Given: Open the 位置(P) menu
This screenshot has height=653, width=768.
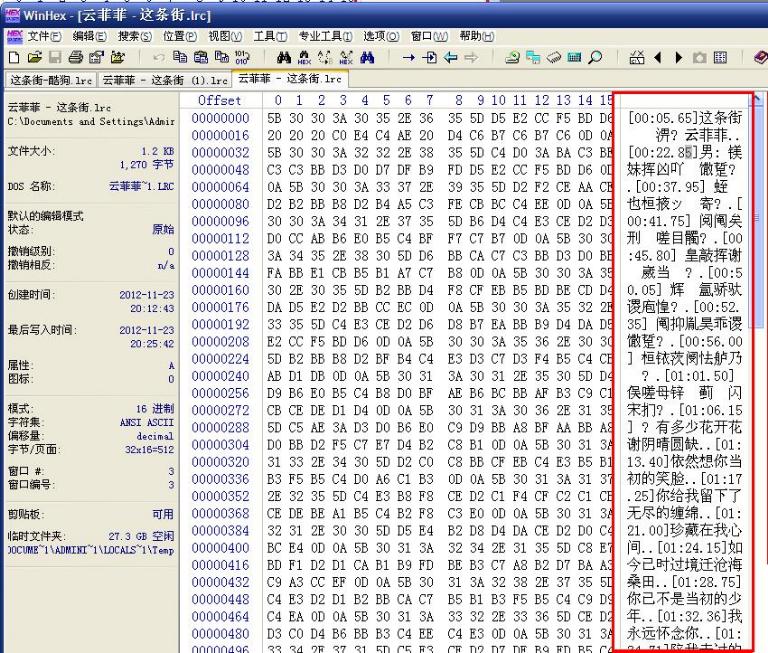Looking at the screenshot, I should coord(180,36).
